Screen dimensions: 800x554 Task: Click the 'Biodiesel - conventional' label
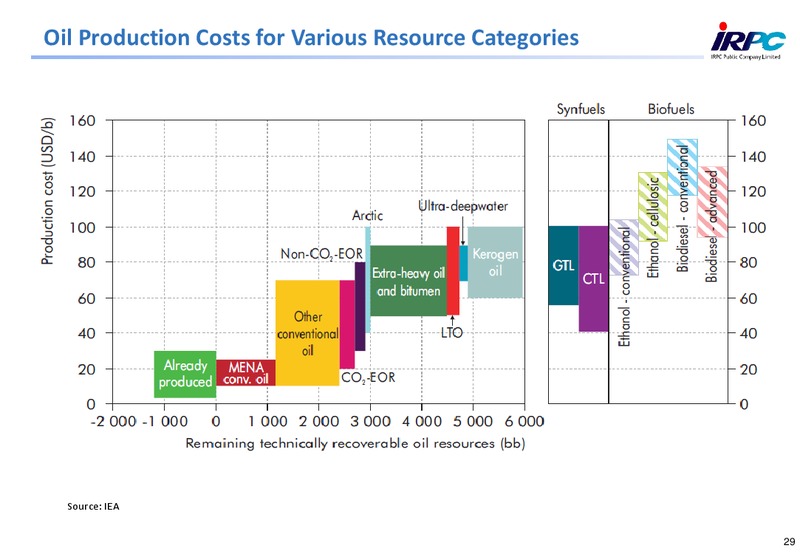(683, 208)
